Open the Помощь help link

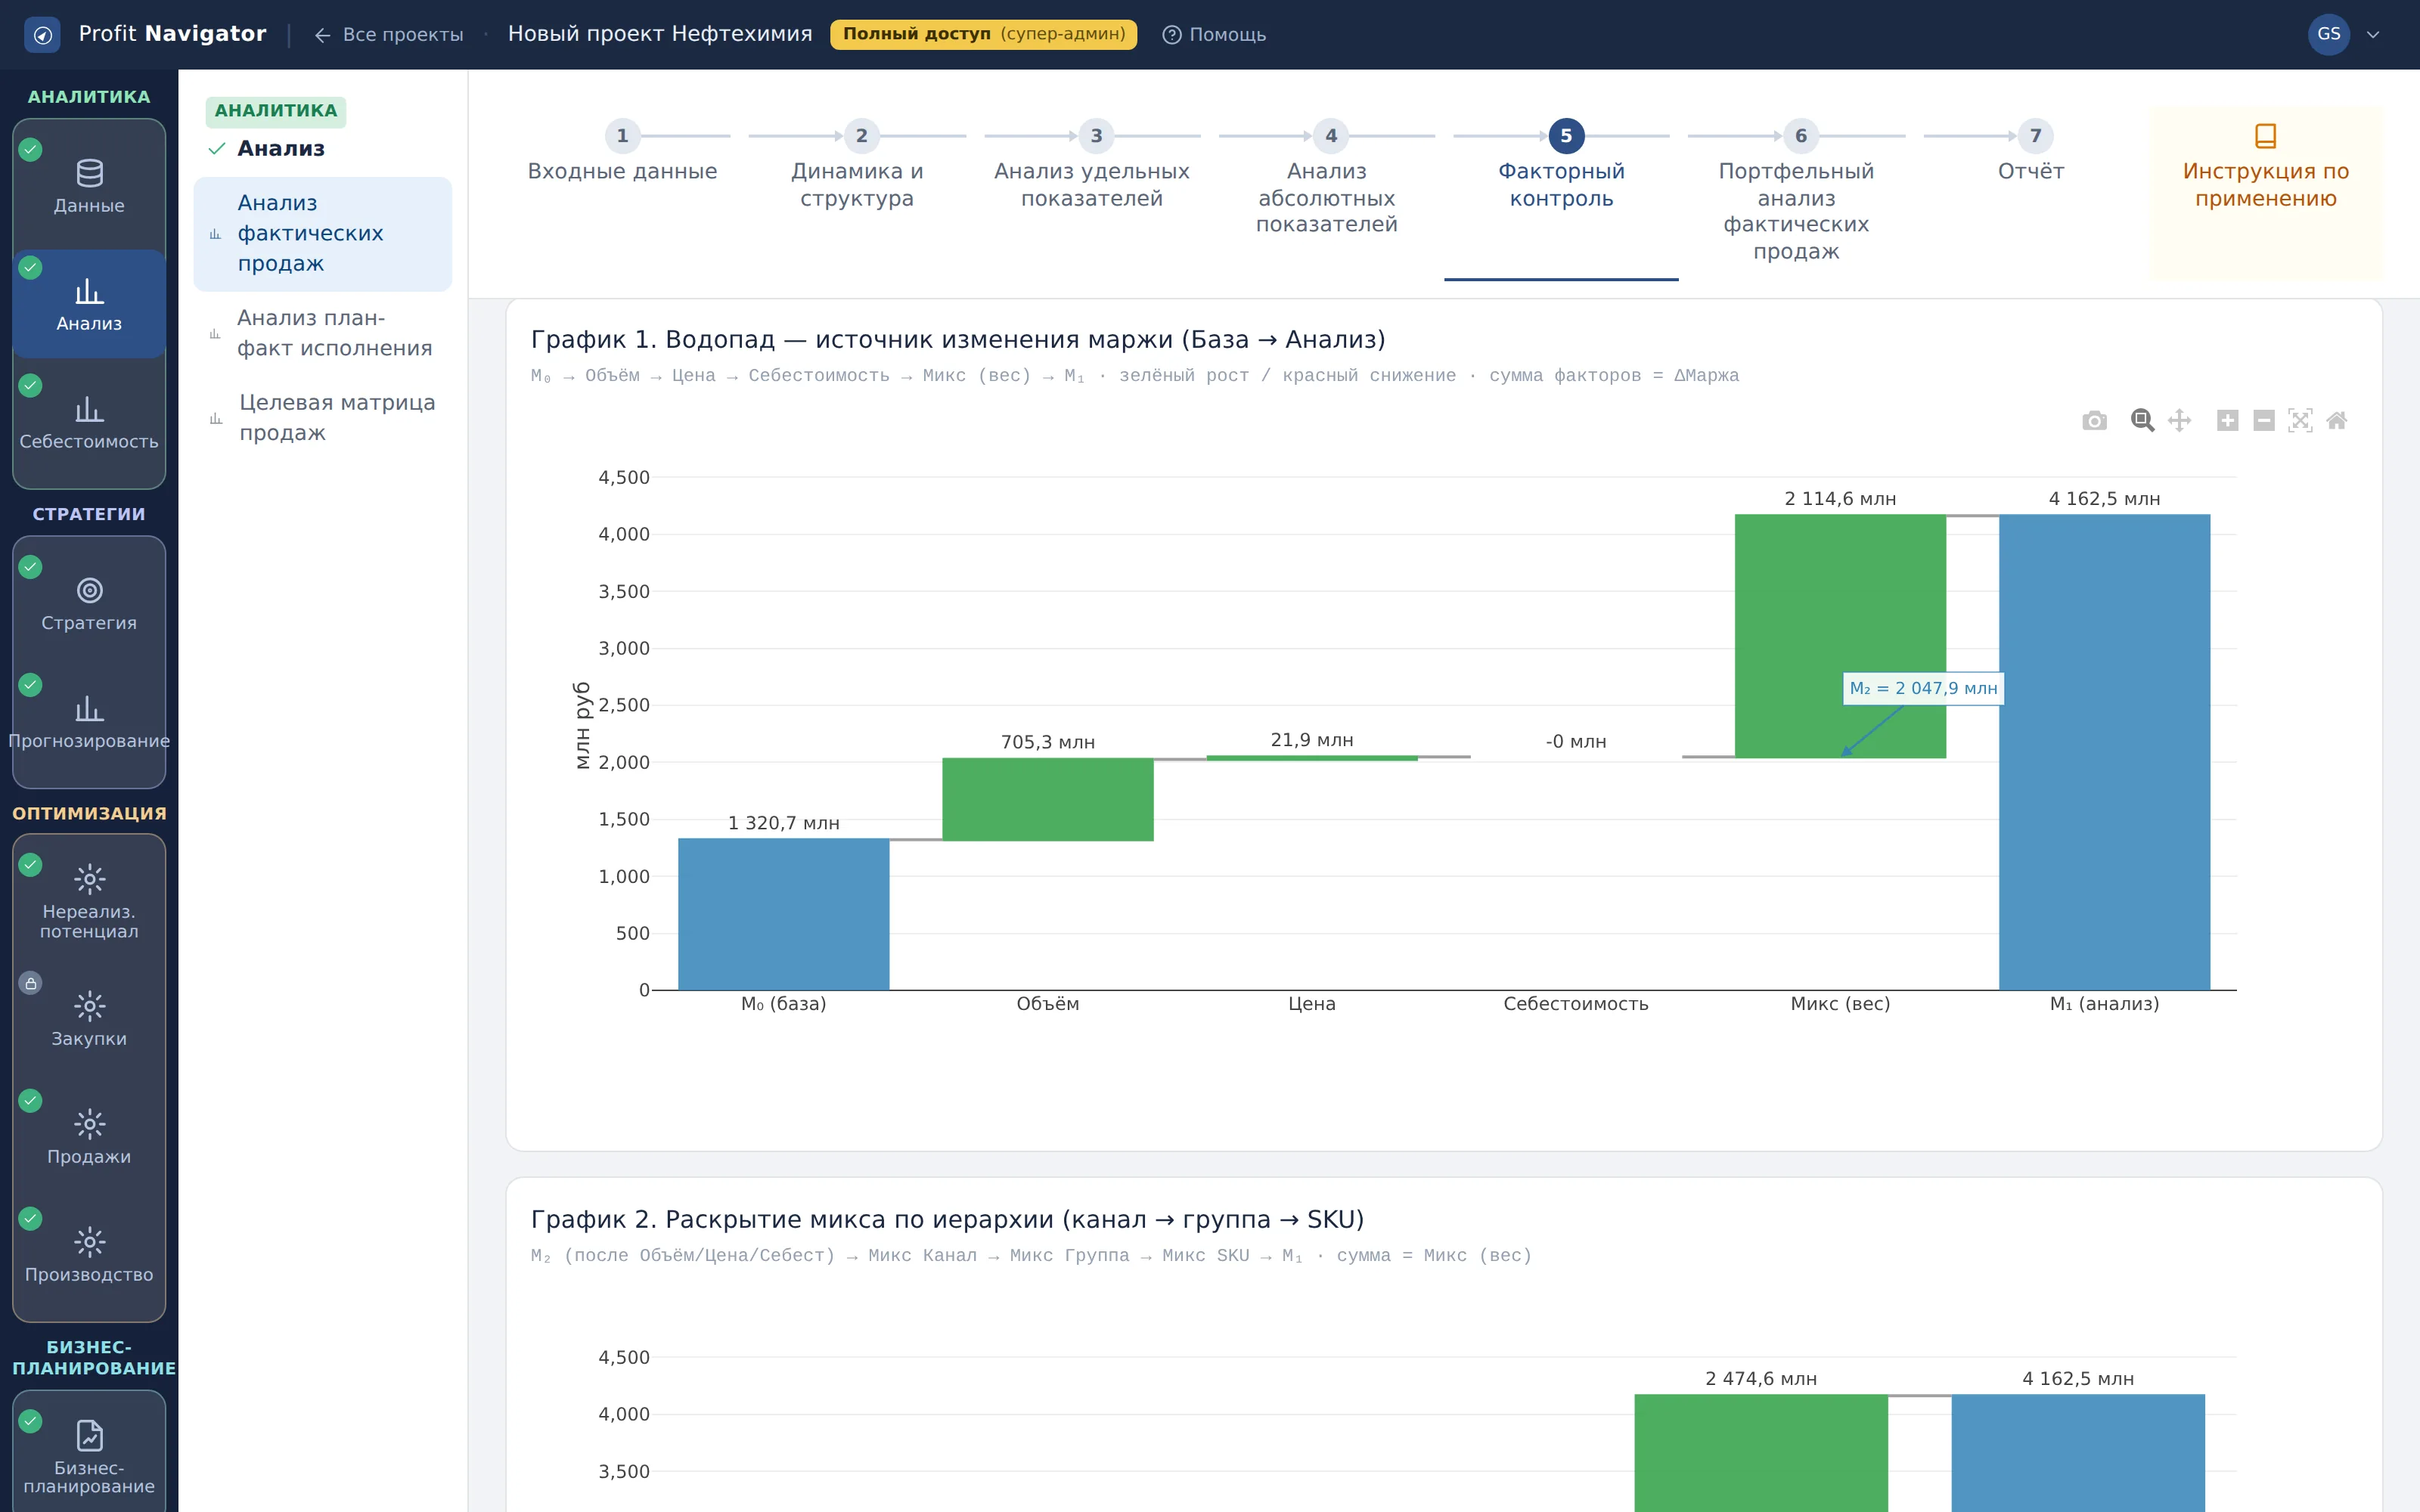(x=1214, y=35)
